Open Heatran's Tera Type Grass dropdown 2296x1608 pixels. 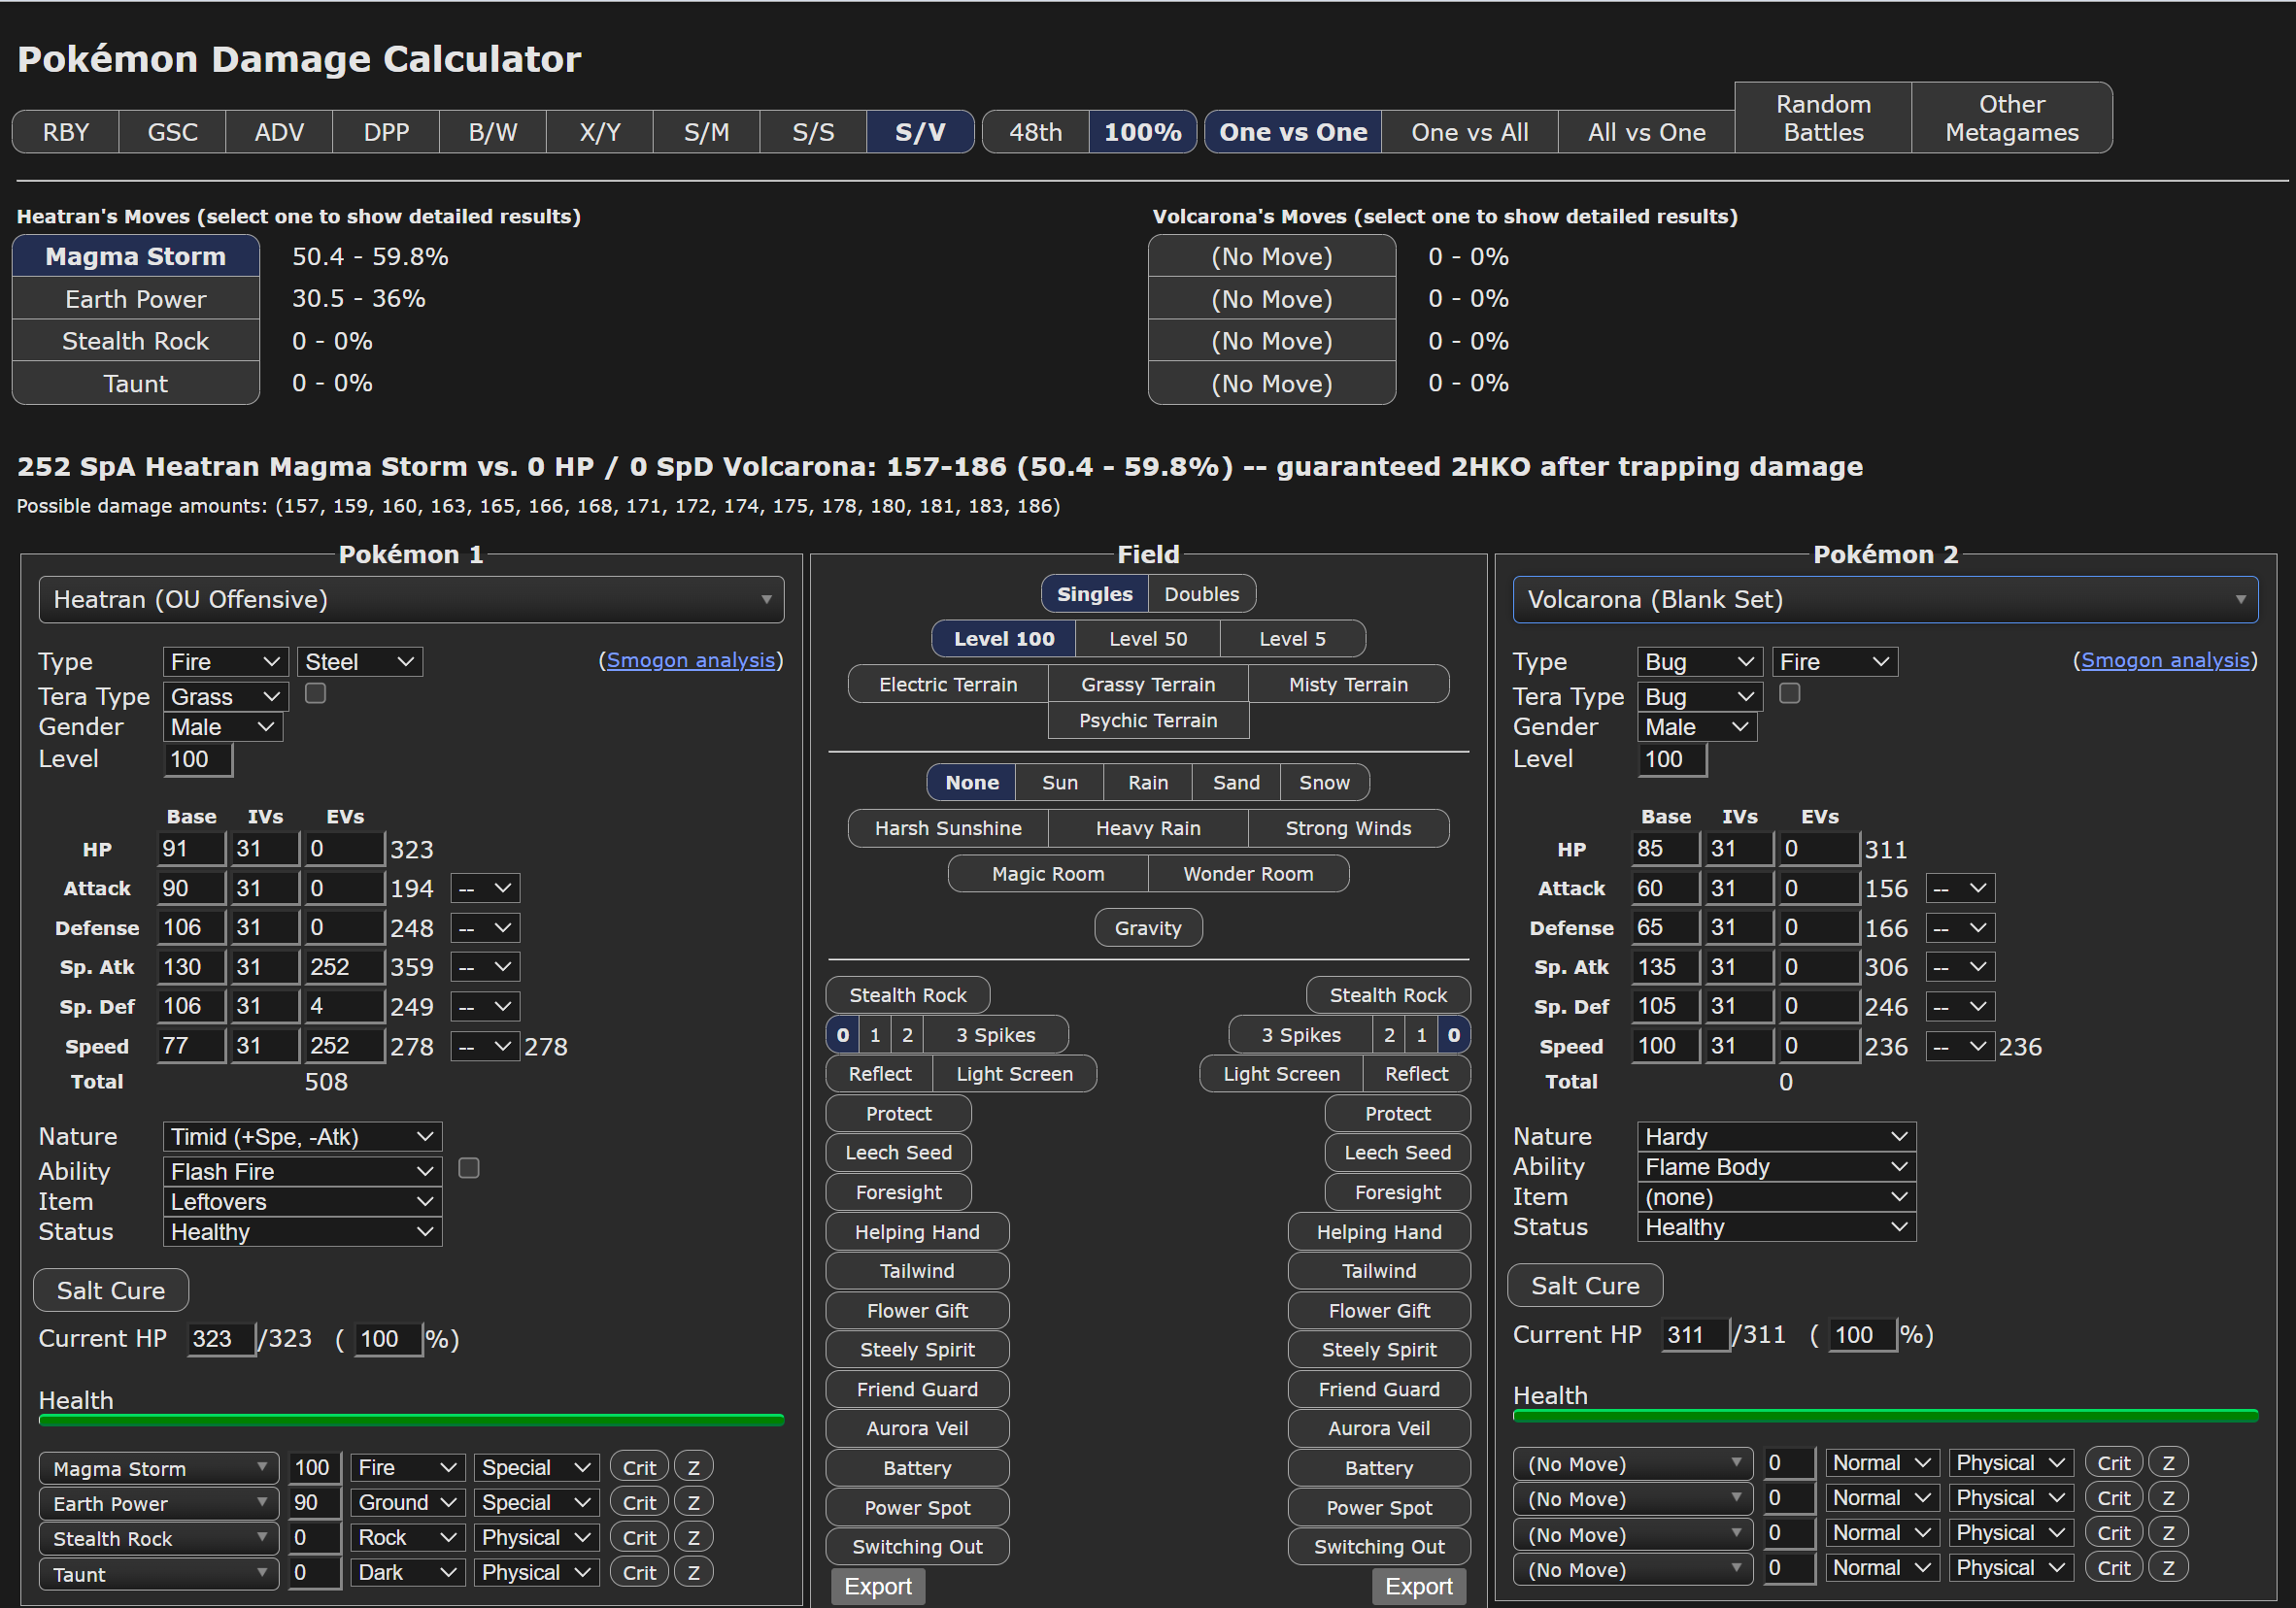click(x=225, y=696)
